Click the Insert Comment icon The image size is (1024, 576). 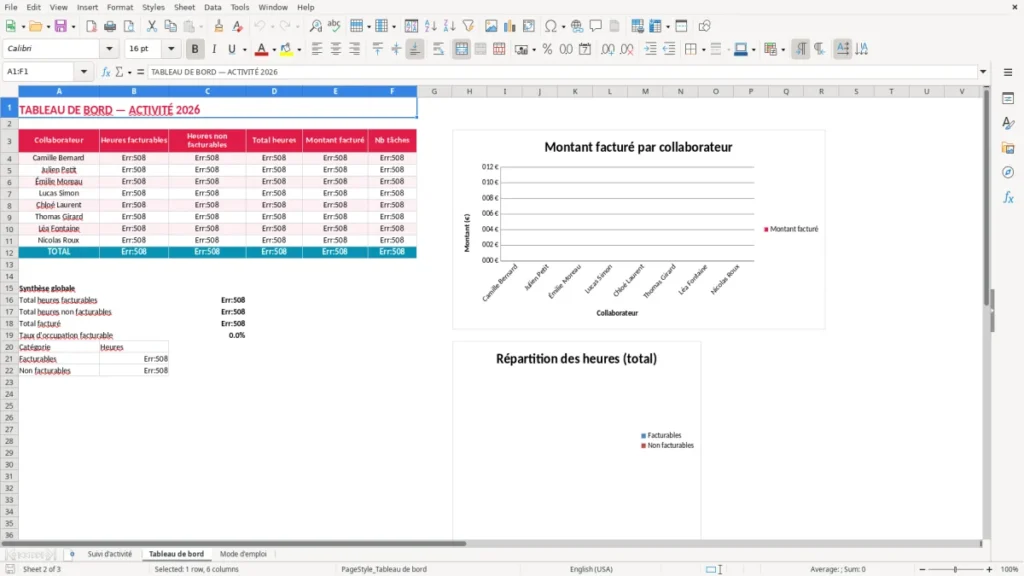click(x=596, y=26)
